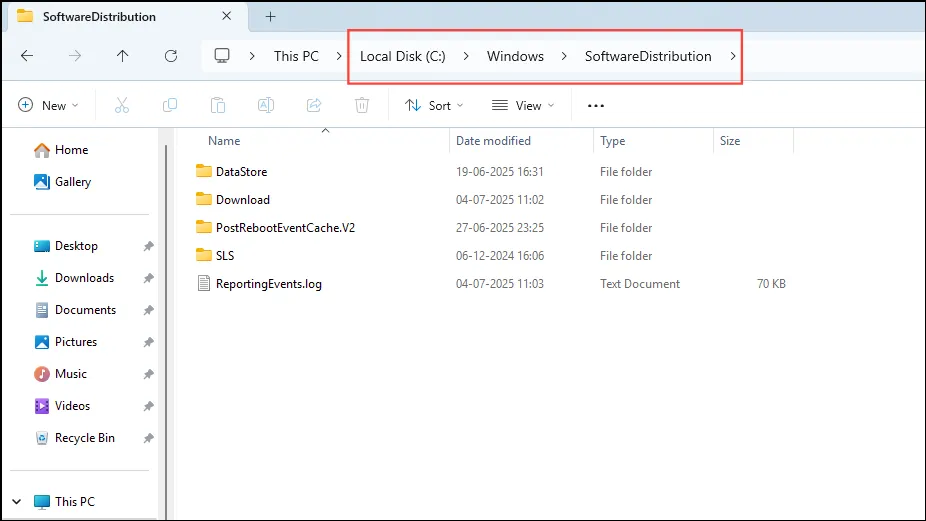Click the Share icon in toolbar
This screenshot has height=521, width=926.
314,106
